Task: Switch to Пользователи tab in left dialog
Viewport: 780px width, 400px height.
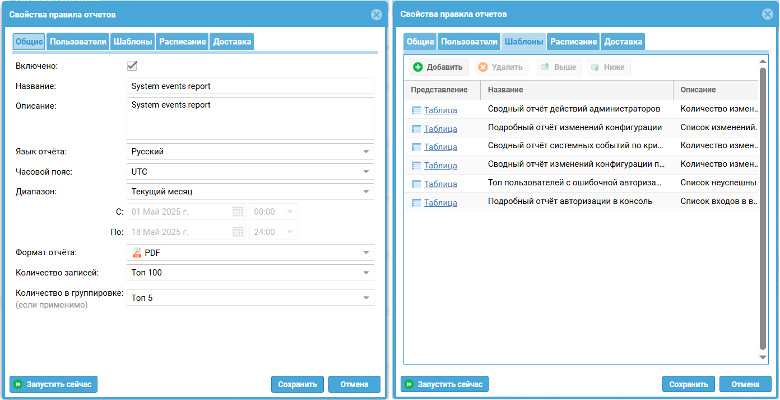Action: (x=80, y=42)
